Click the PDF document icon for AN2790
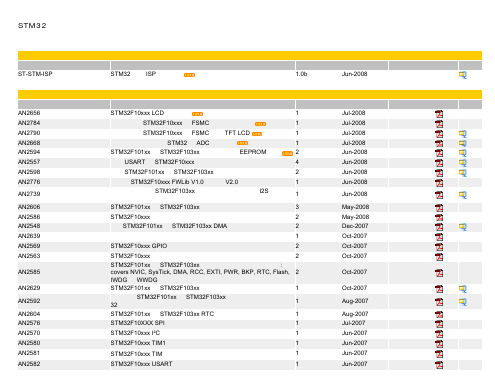Viewport: 495px width, 383px height. 439,134
